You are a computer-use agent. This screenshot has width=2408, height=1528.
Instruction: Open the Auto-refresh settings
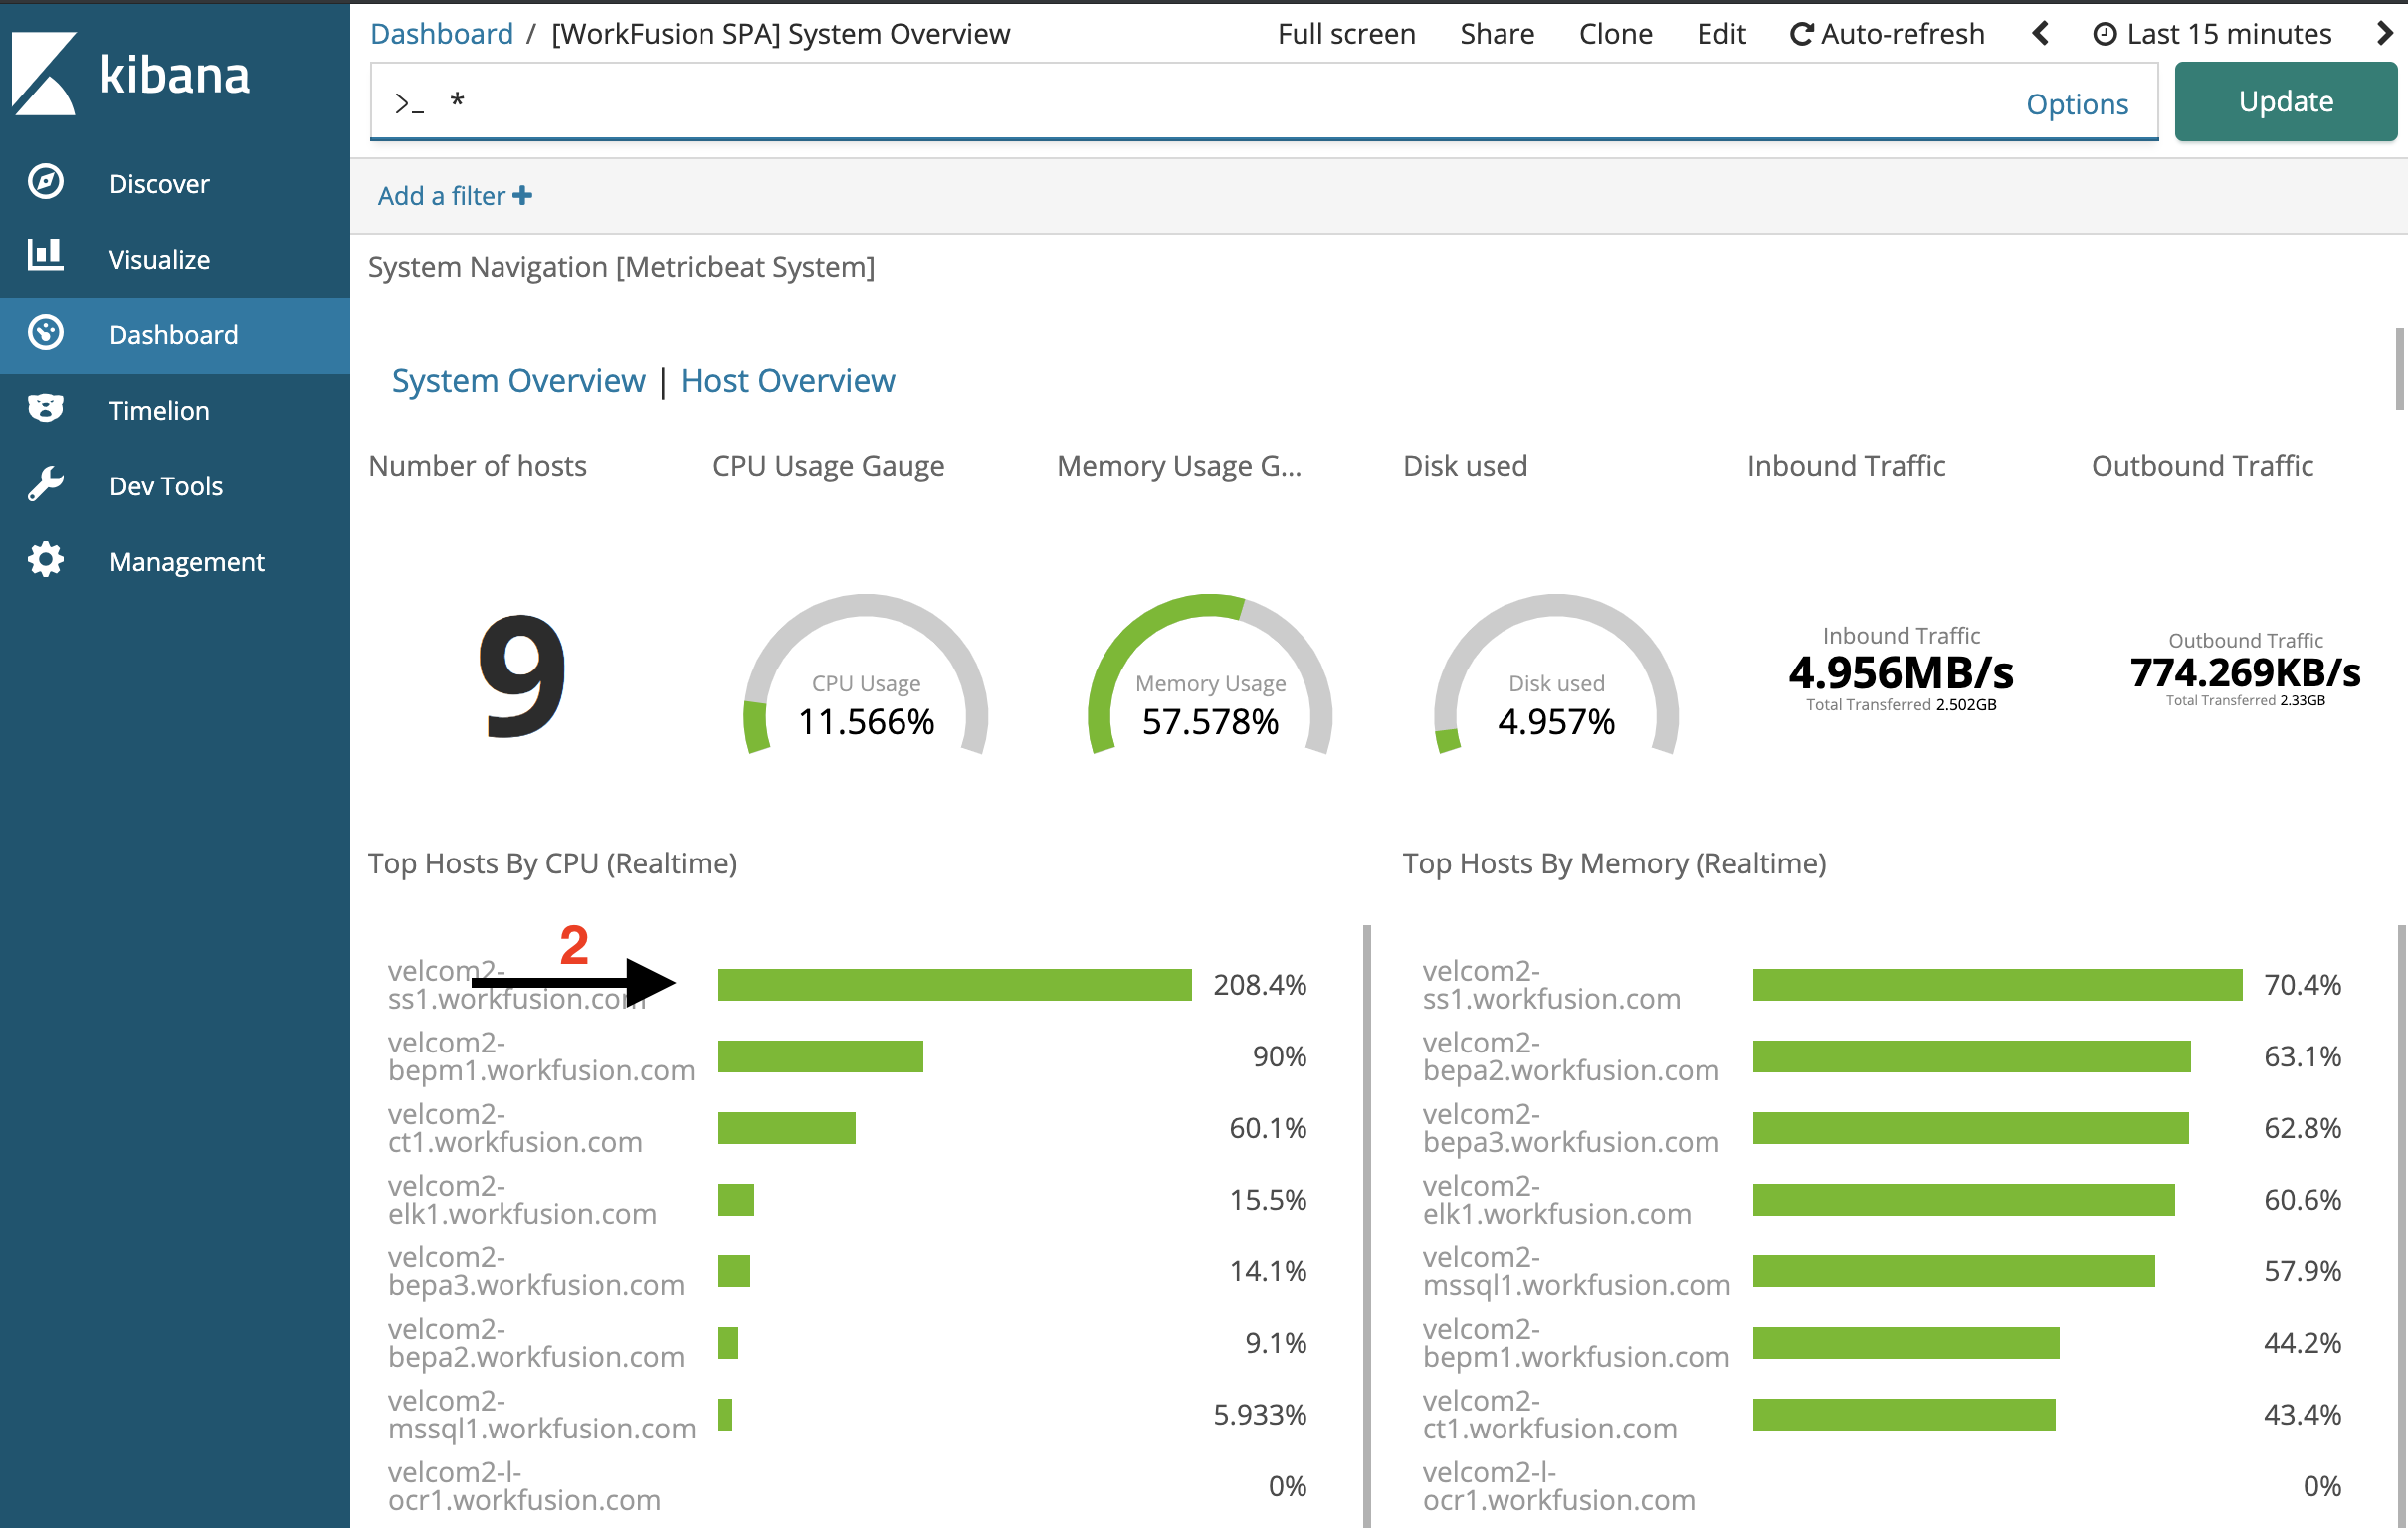1887,34
